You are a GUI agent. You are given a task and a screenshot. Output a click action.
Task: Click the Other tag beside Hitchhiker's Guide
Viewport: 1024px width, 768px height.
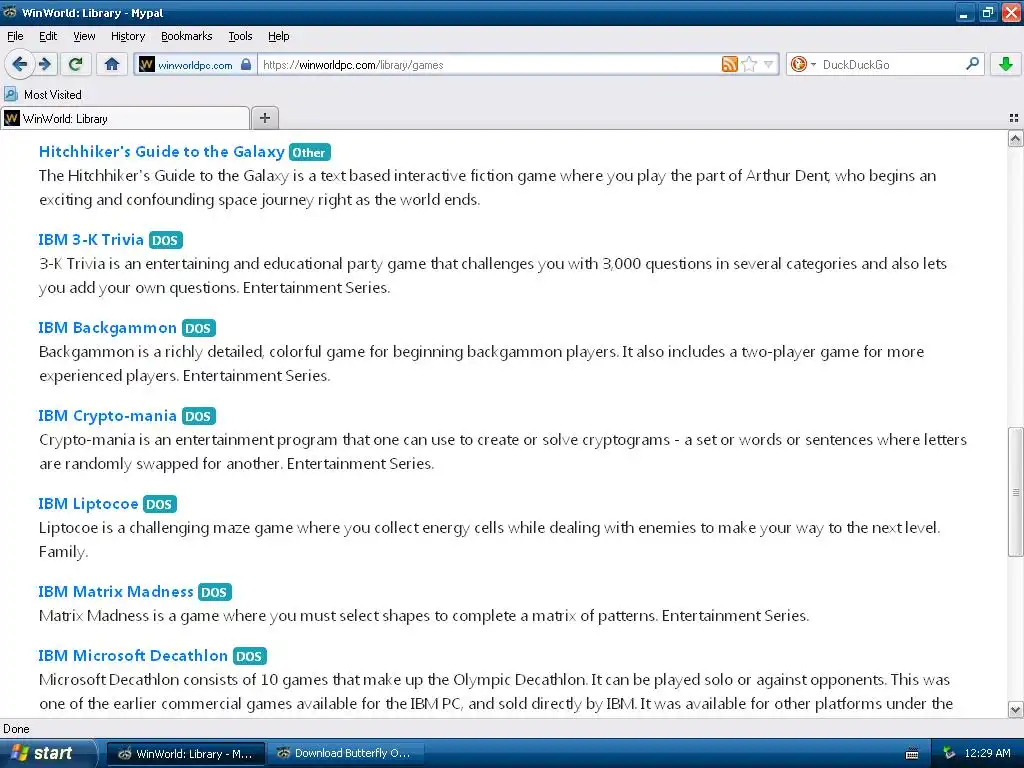[x=310, y=152]
